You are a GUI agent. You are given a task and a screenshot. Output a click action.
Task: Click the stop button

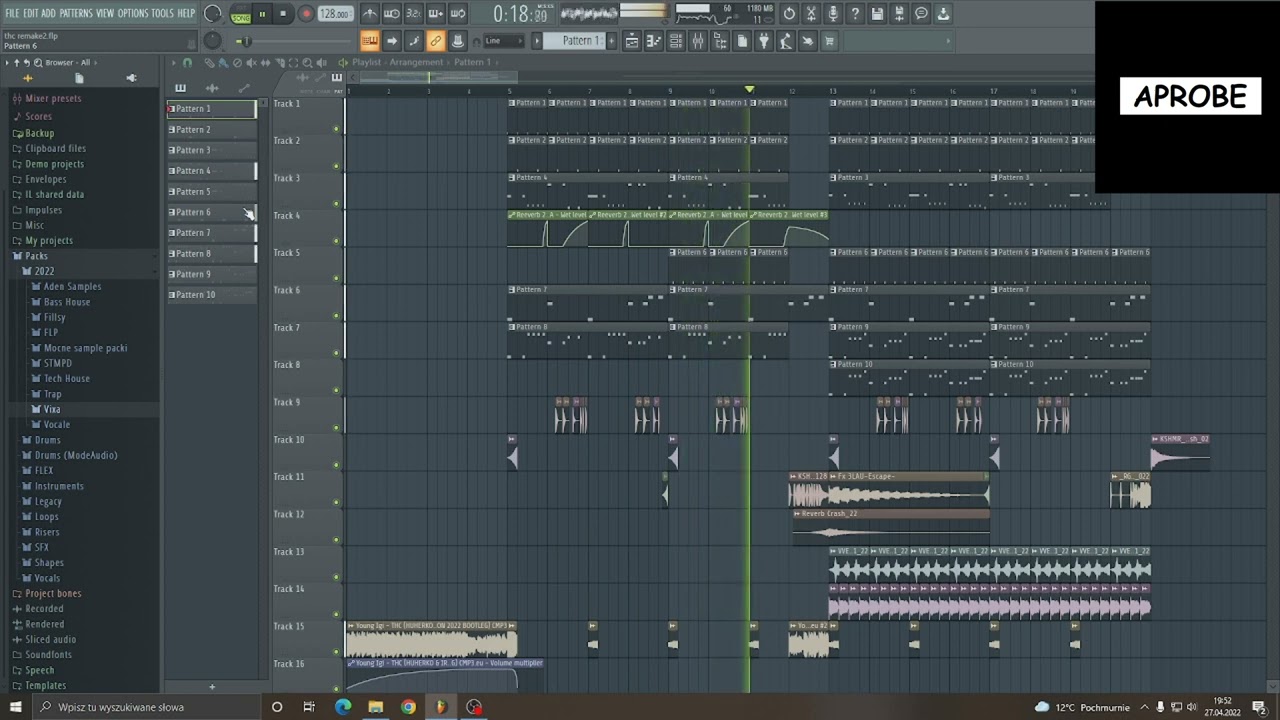283,14
